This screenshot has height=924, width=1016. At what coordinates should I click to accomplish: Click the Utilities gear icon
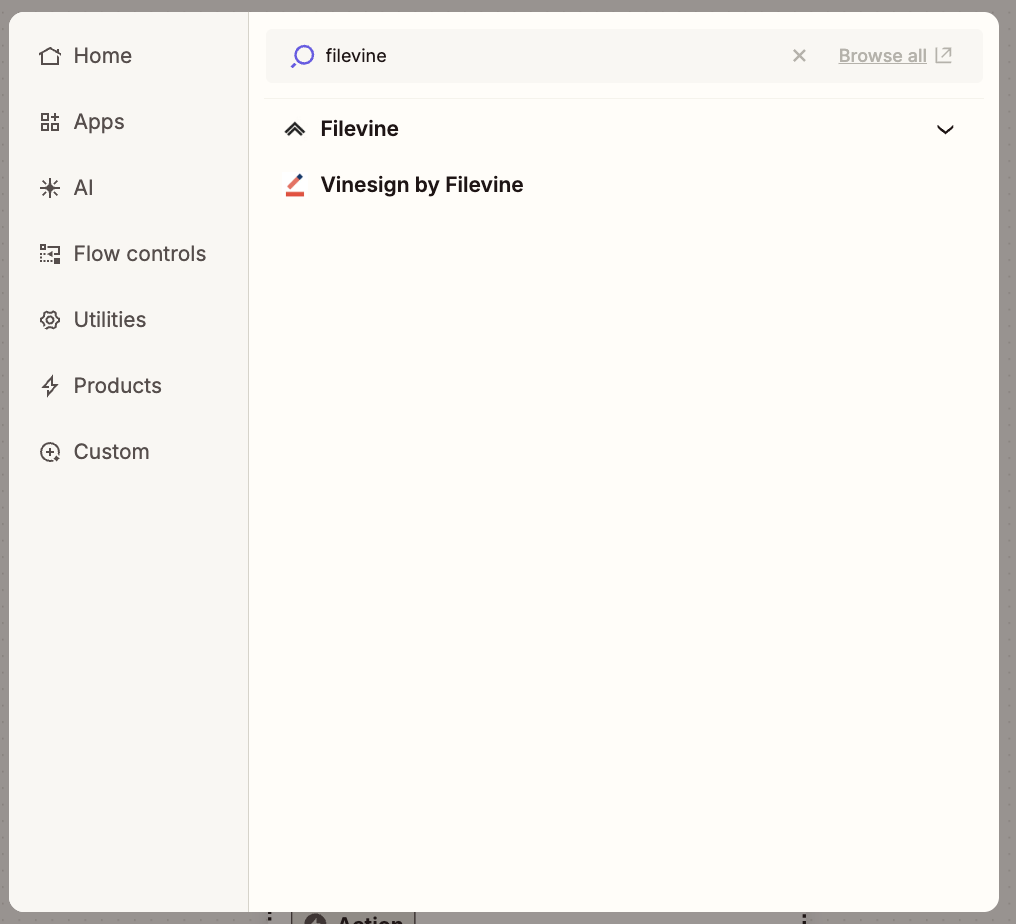point(50,320)
